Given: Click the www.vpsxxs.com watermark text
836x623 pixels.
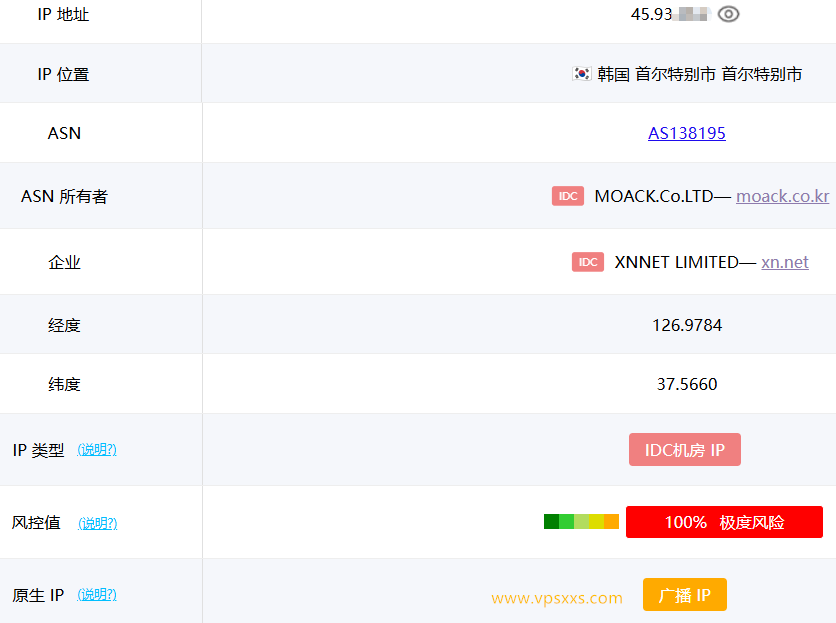Looking at the screenshot, I should pos(556,598).
